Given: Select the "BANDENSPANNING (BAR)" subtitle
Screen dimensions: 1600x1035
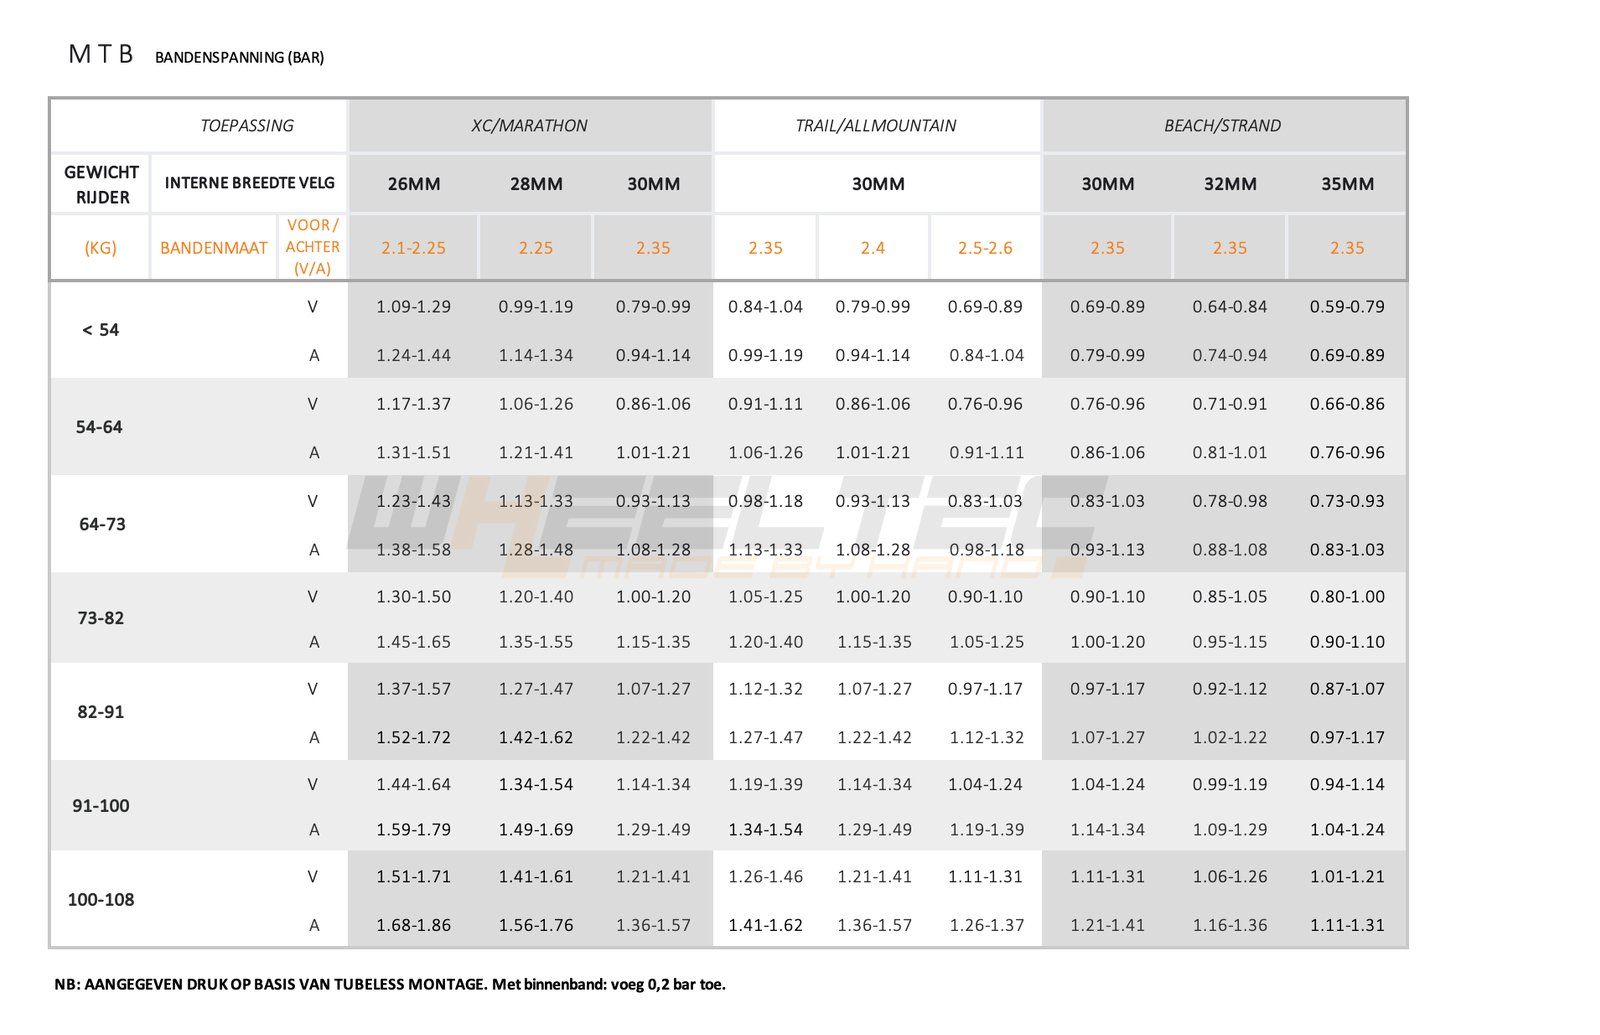Looking at the screenshot, I should [239, 58].
